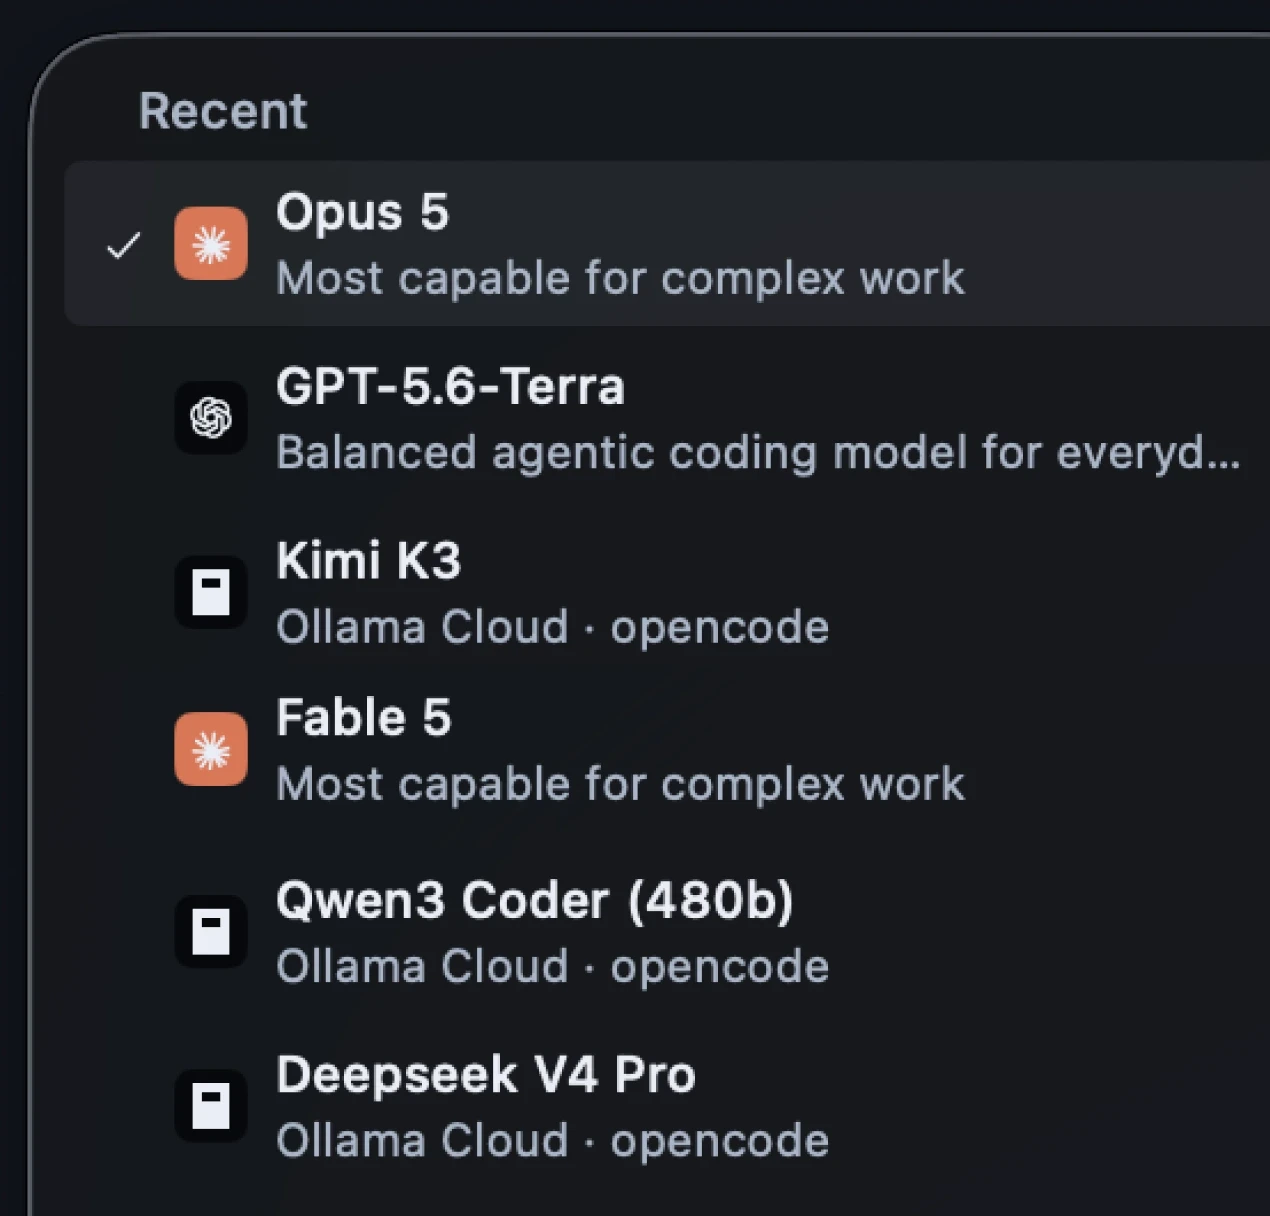Select the Opus 5 model
Viewport: 1270px width, 1216px height.
667,244
